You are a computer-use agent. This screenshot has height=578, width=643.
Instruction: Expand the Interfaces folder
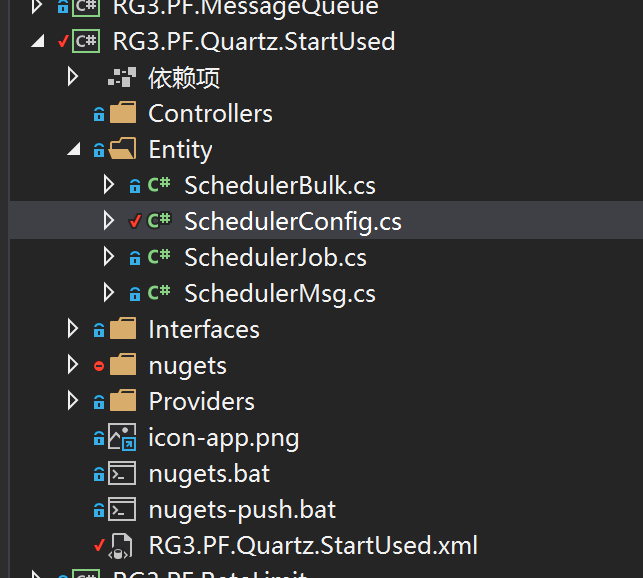coord(73,329)
